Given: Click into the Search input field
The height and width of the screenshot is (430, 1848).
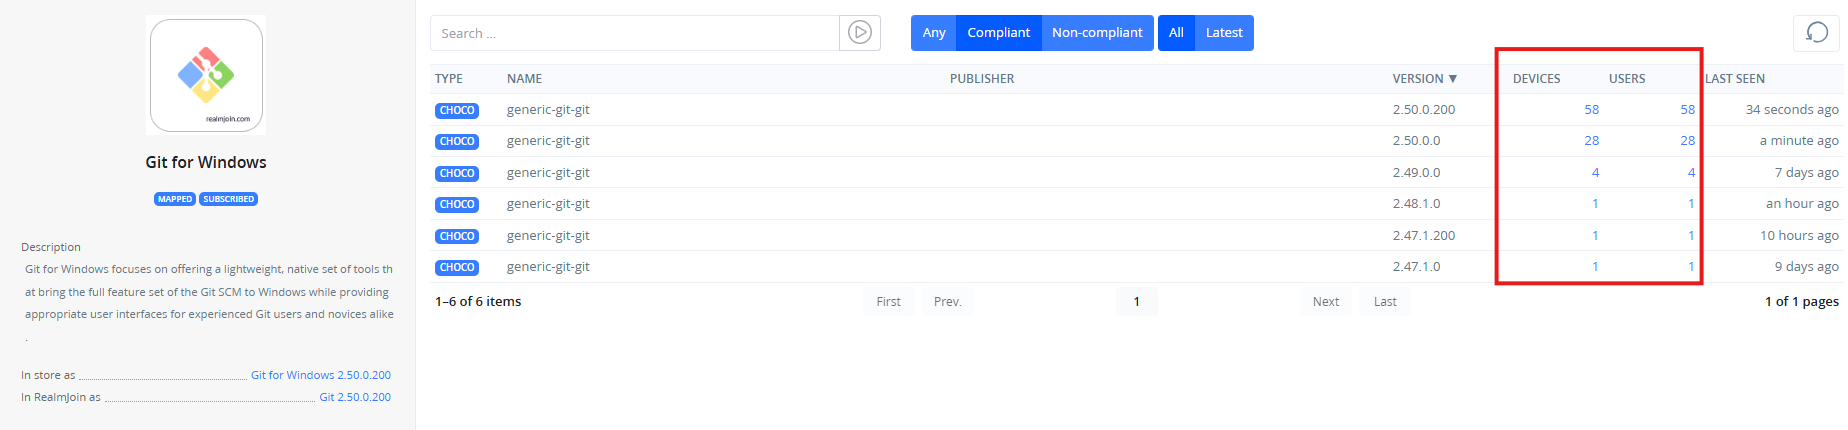Looking at the screenshot, I should (635, 33).
